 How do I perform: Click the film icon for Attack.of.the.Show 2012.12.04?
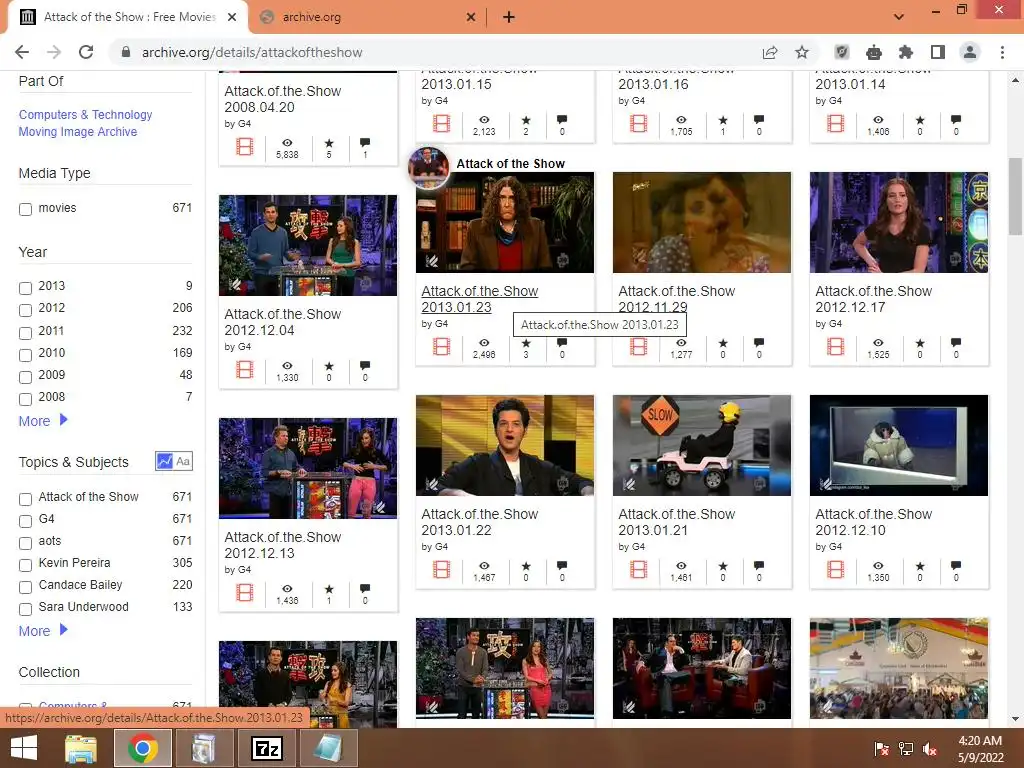245,370
